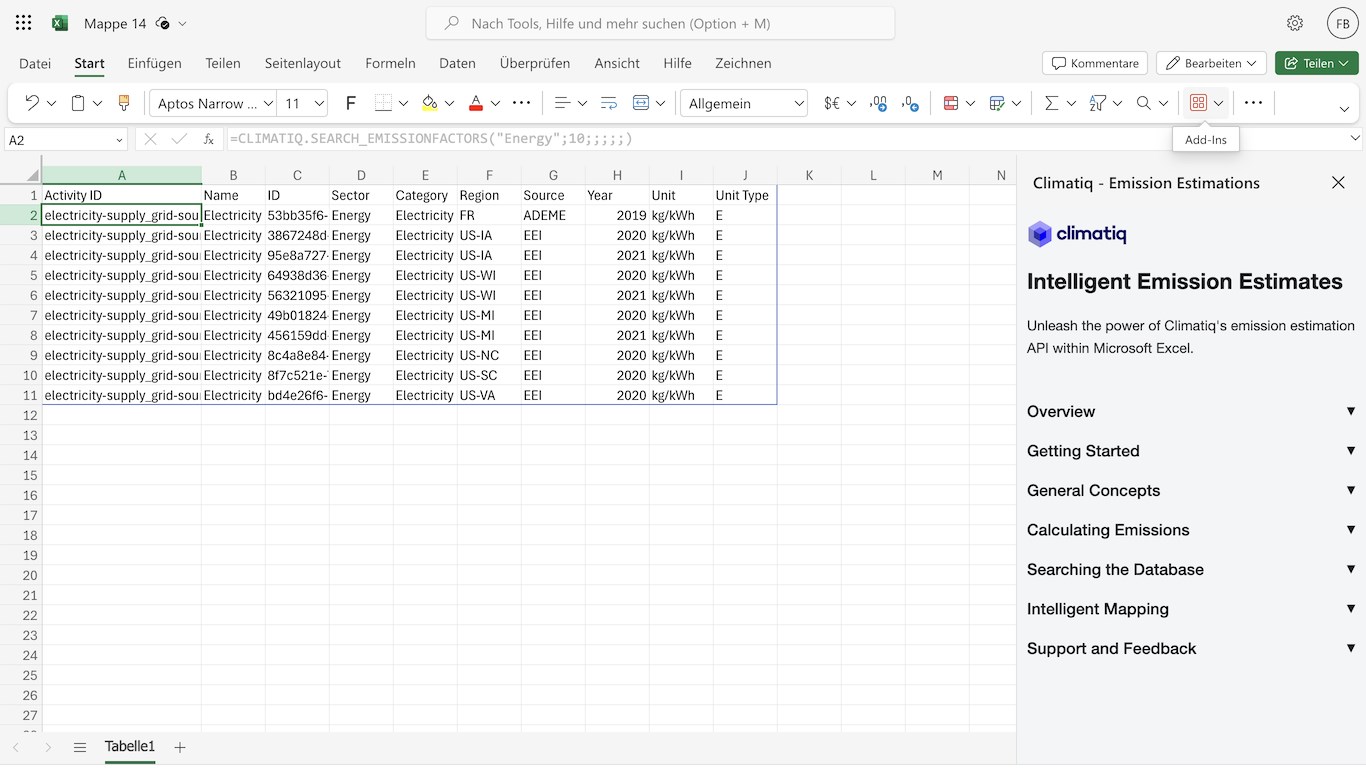Switch to the Überprüfen tab

[x=535, y=63]
